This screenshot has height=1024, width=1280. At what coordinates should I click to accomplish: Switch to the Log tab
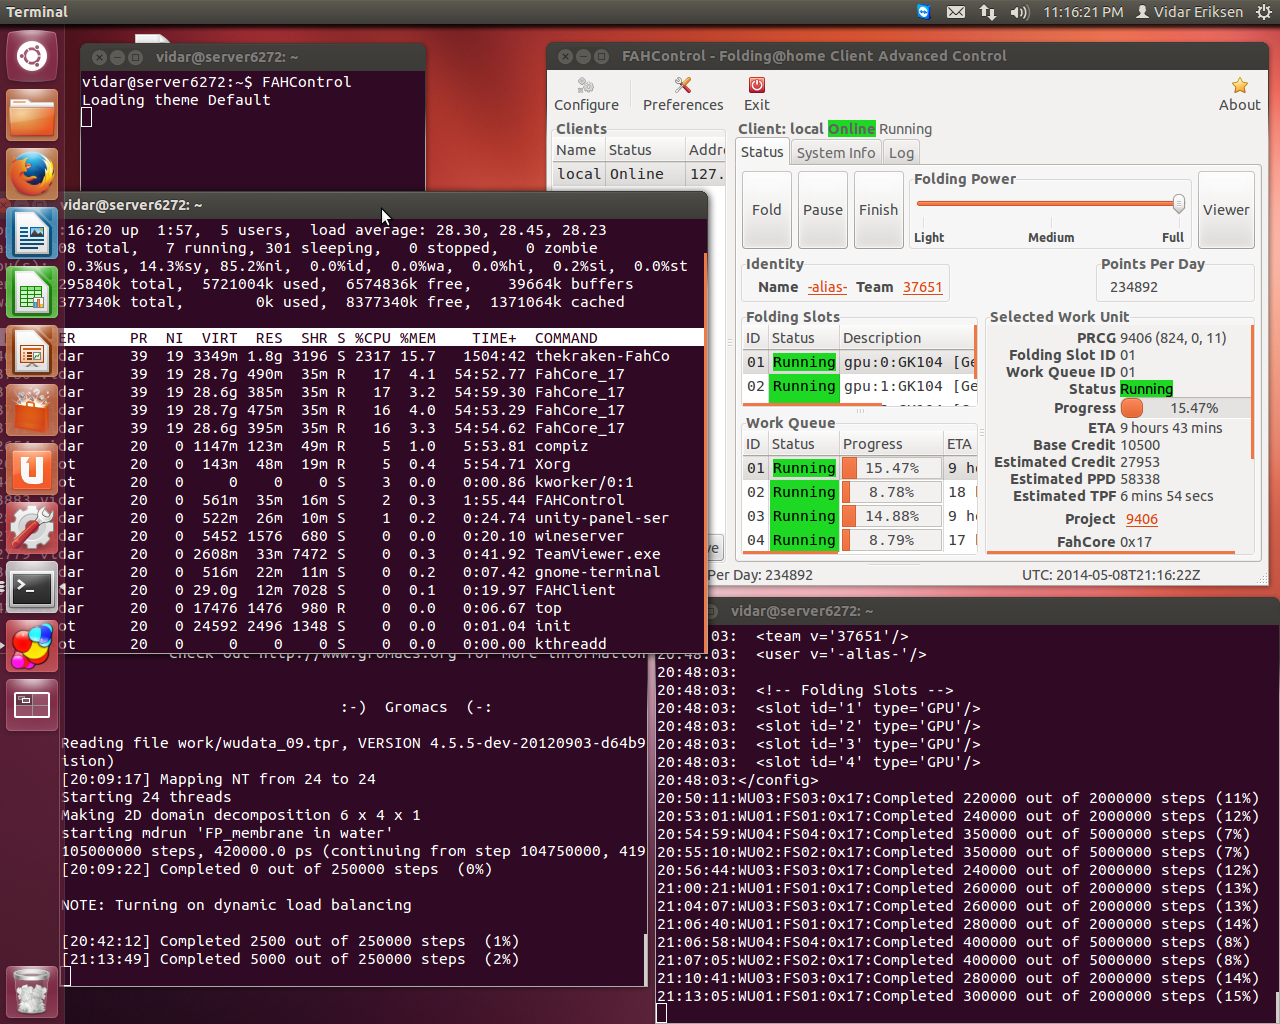coord(901,153)
